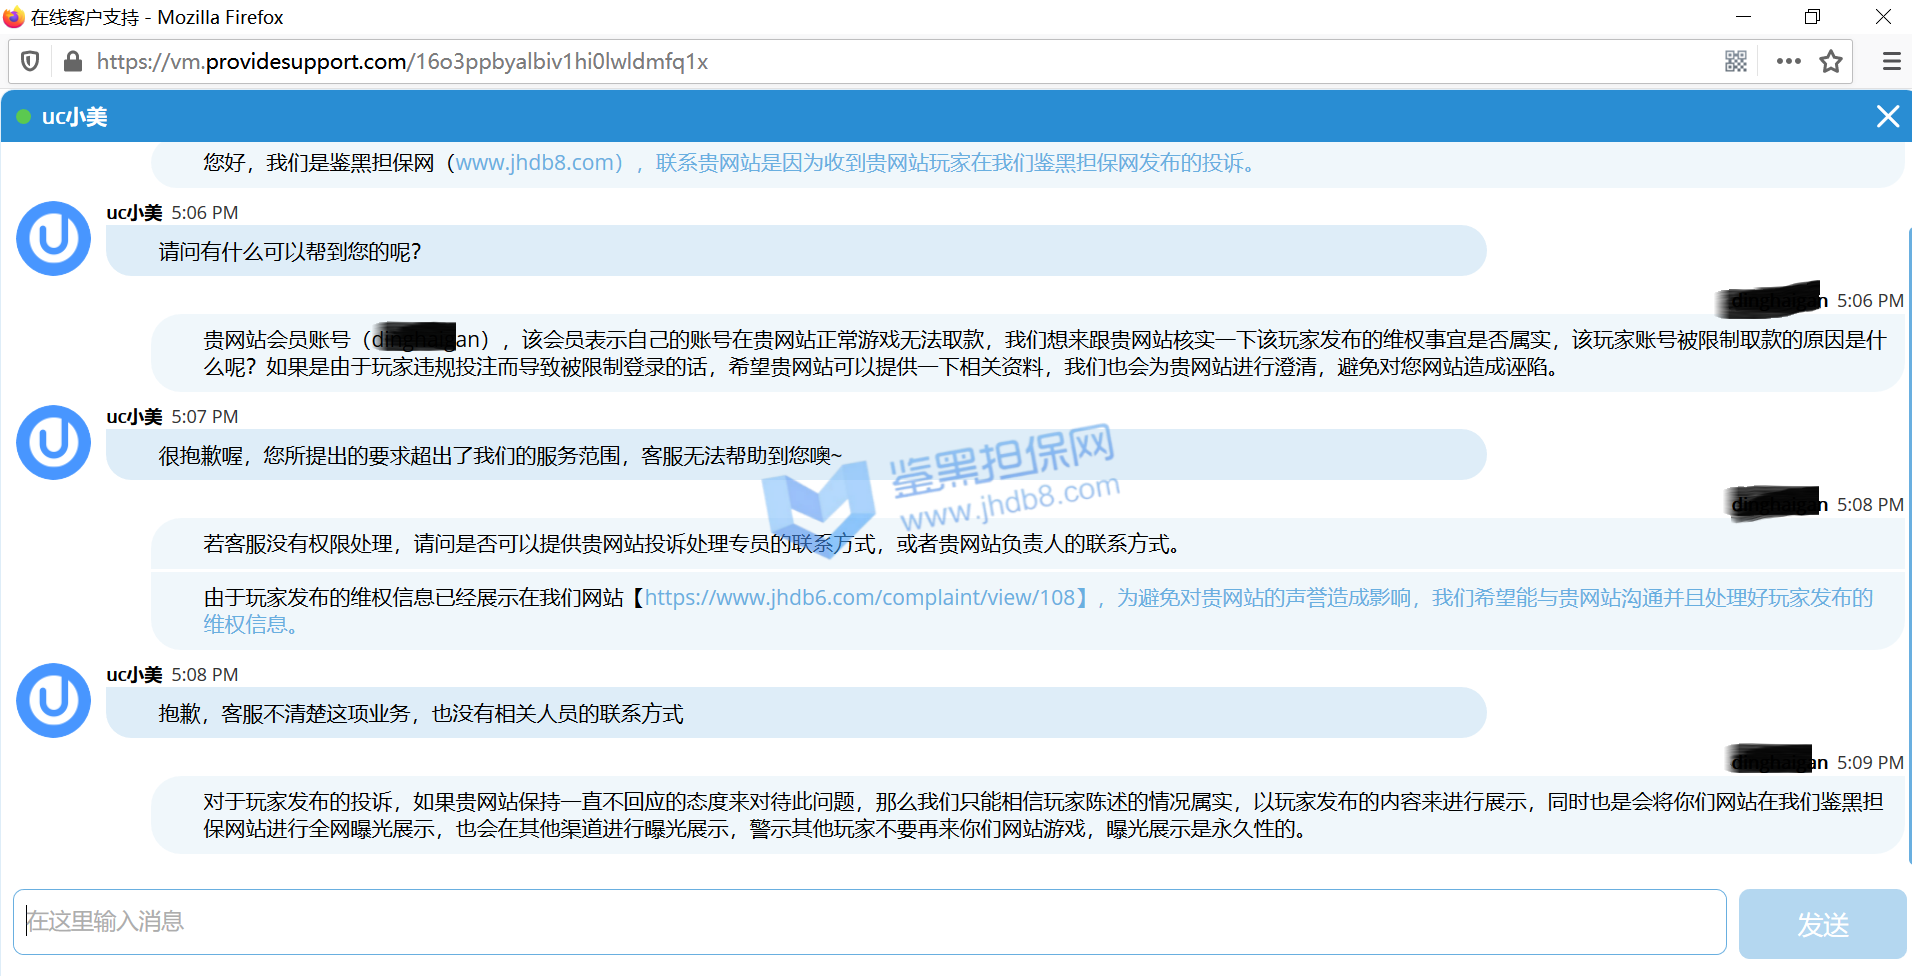Click the agent avatar beside 5:06 PM message
This screenshot has height=976, width=1912.
coord(54,239)
